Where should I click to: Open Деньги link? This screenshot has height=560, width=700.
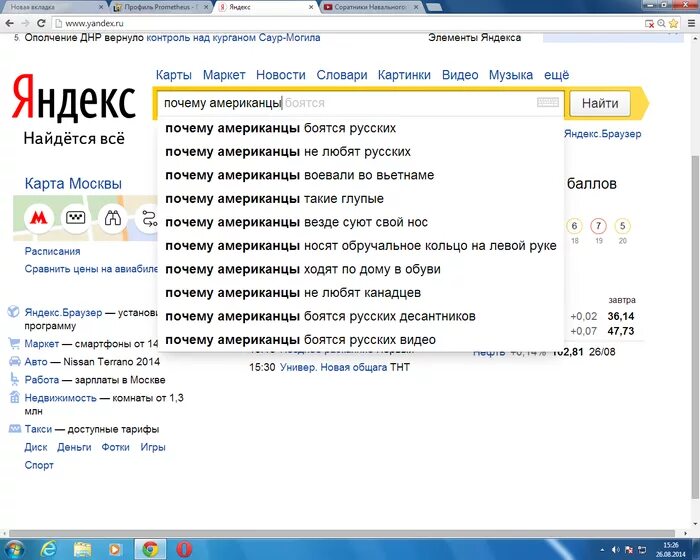(74, 447)
